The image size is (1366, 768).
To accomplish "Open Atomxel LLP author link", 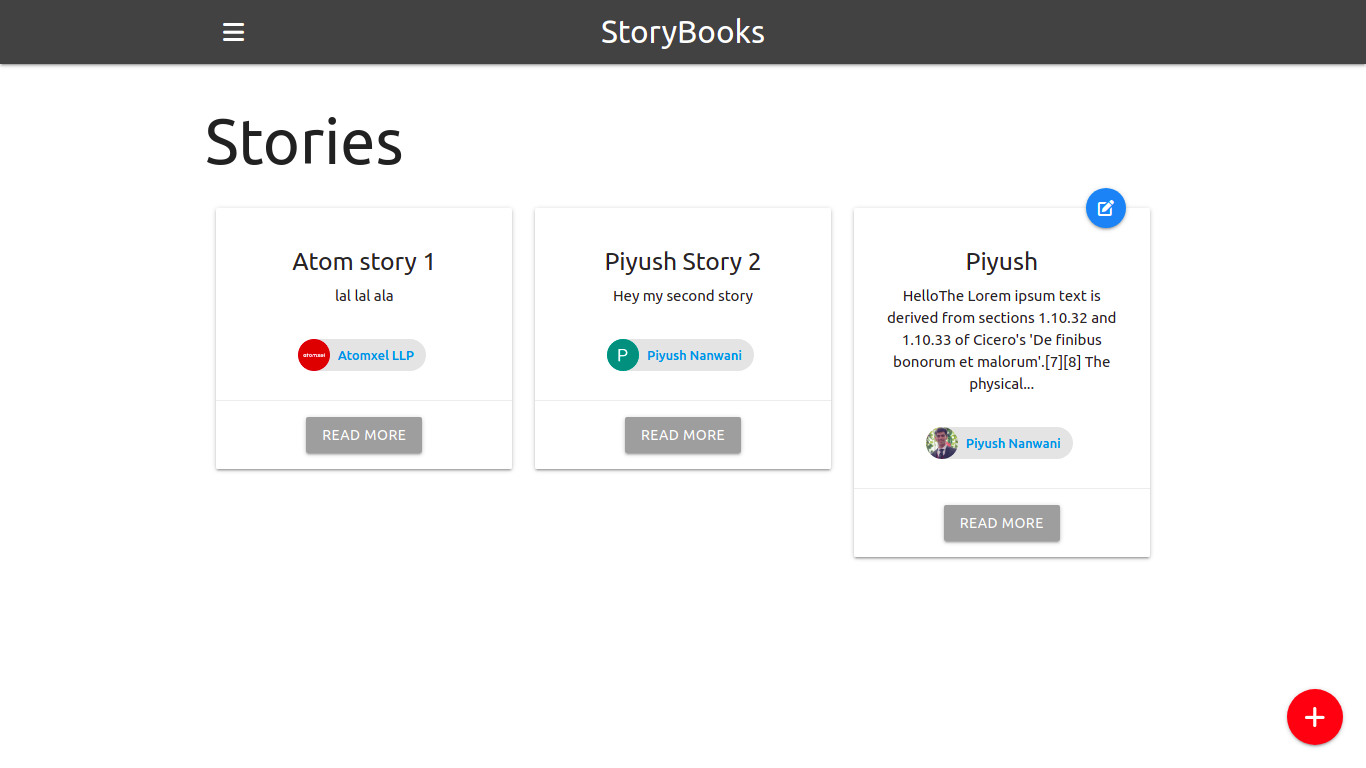I will [x=377, y=355].
